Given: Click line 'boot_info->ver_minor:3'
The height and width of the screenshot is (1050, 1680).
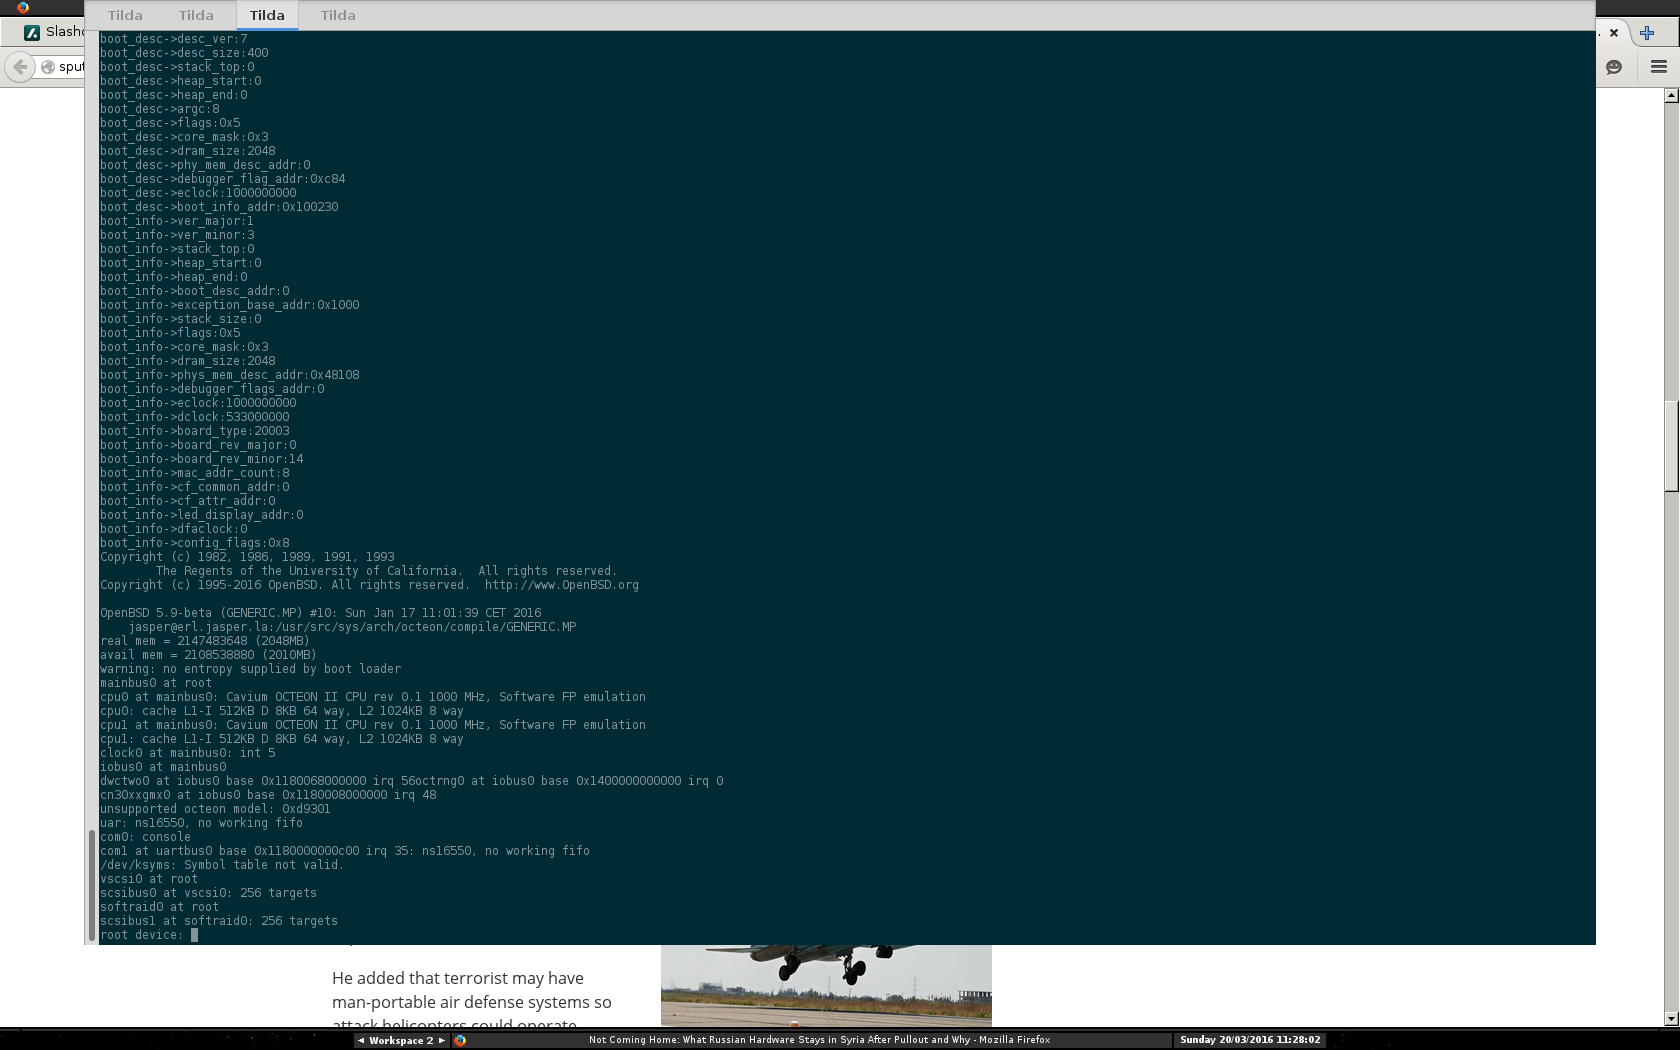Looking at the screenshot, I should tap(177, 235).
